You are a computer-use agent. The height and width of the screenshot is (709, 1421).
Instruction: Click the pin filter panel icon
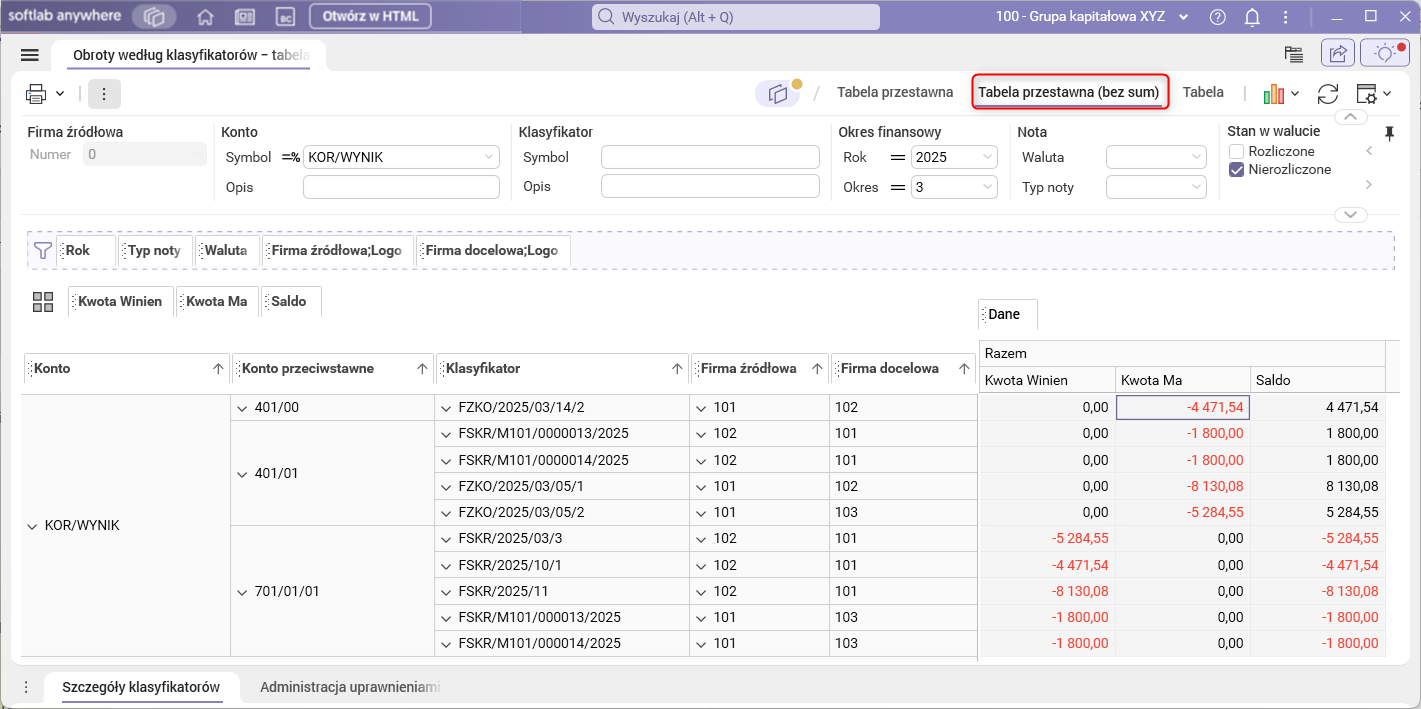tap(1389, 133)
